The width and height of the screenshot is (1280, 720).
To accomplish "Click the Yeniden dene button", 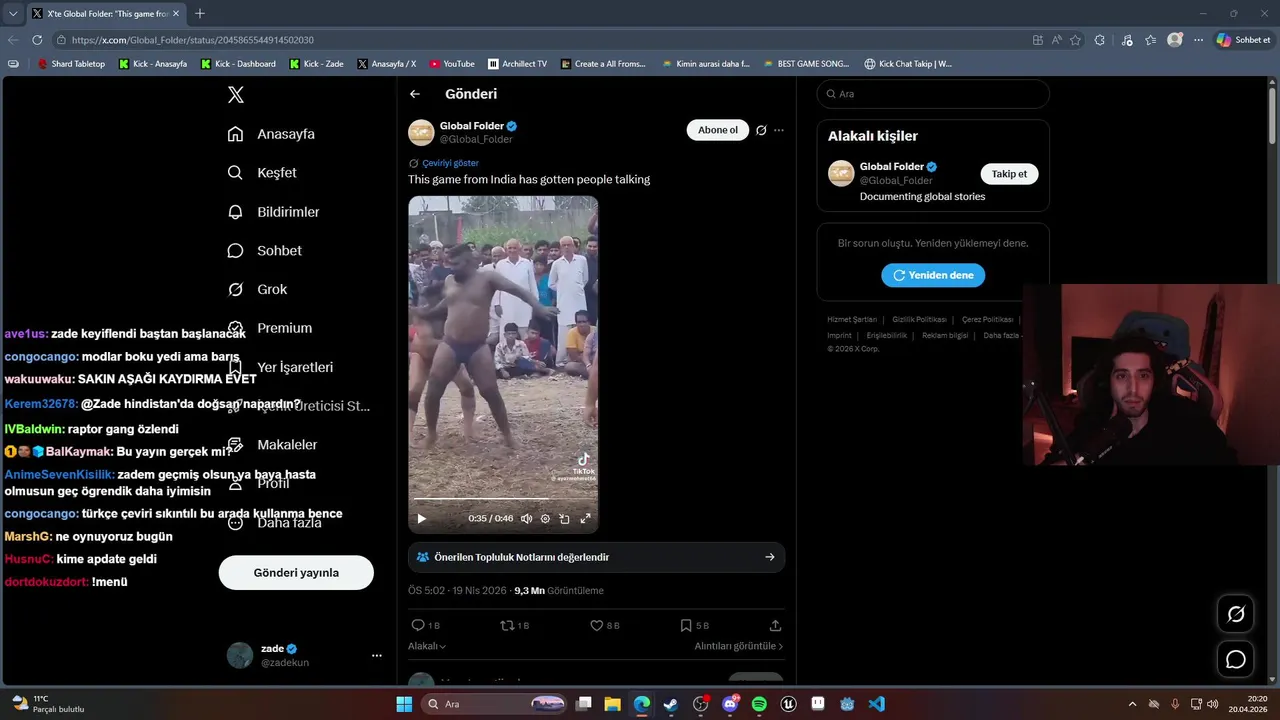I will point(933,275).
